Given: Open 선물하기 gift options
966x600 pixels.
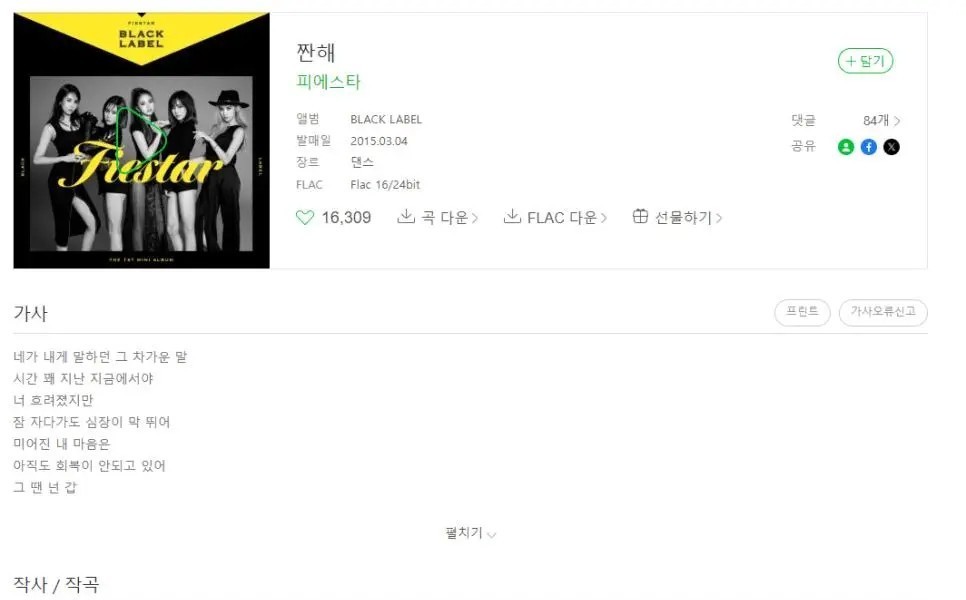Looking at the screenshot, I should pos(688,217).
